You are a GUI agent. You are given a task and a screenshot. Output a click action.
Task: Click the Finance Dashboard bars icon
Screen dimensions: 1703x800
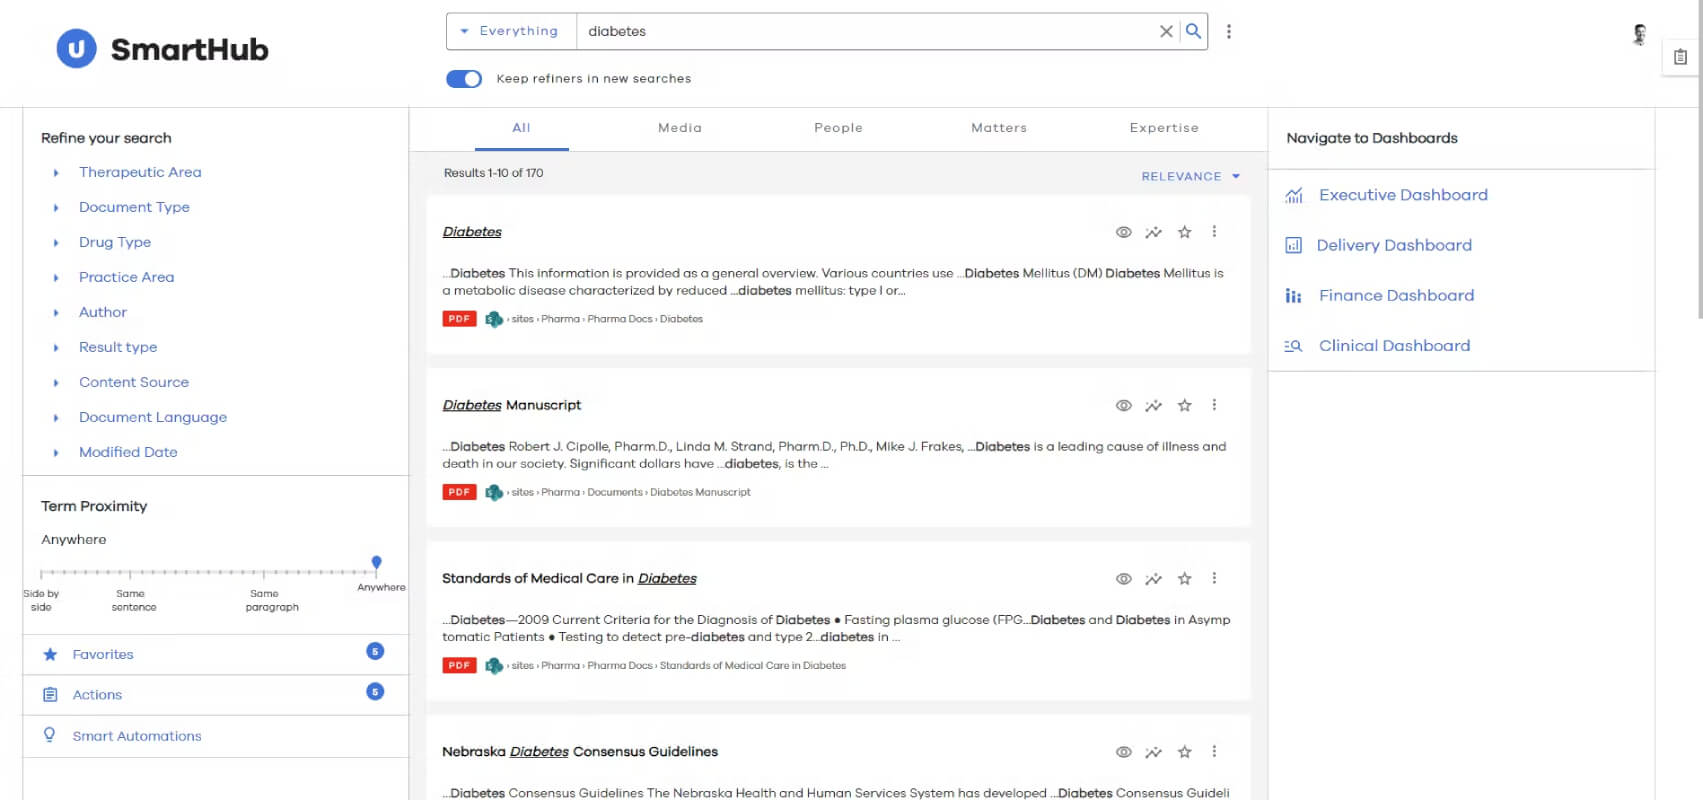pos(1293,296)
